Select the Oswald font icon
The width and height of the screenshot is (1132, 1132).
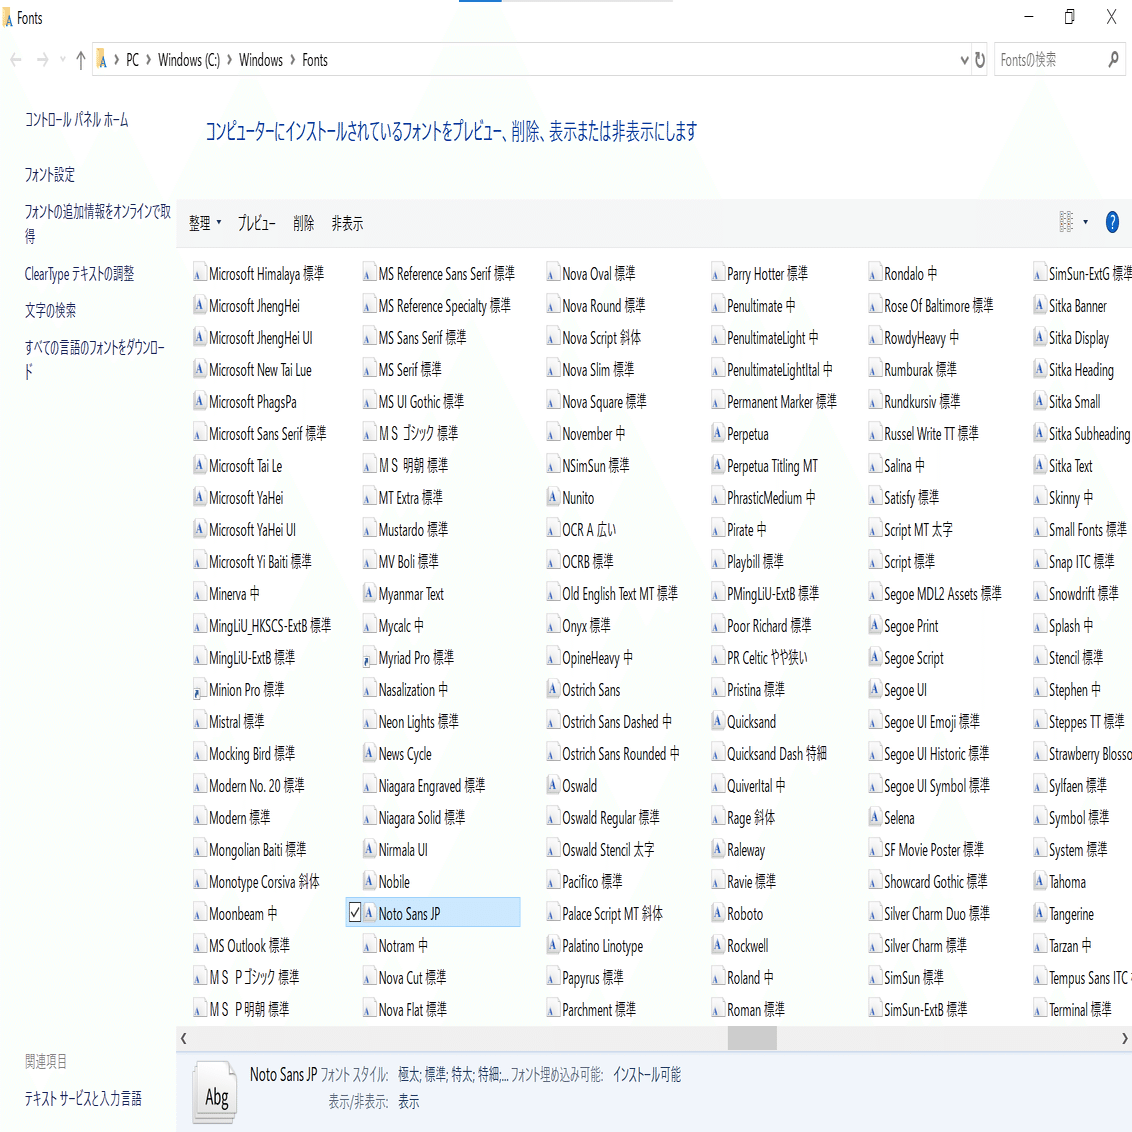[x=553, y=785]
